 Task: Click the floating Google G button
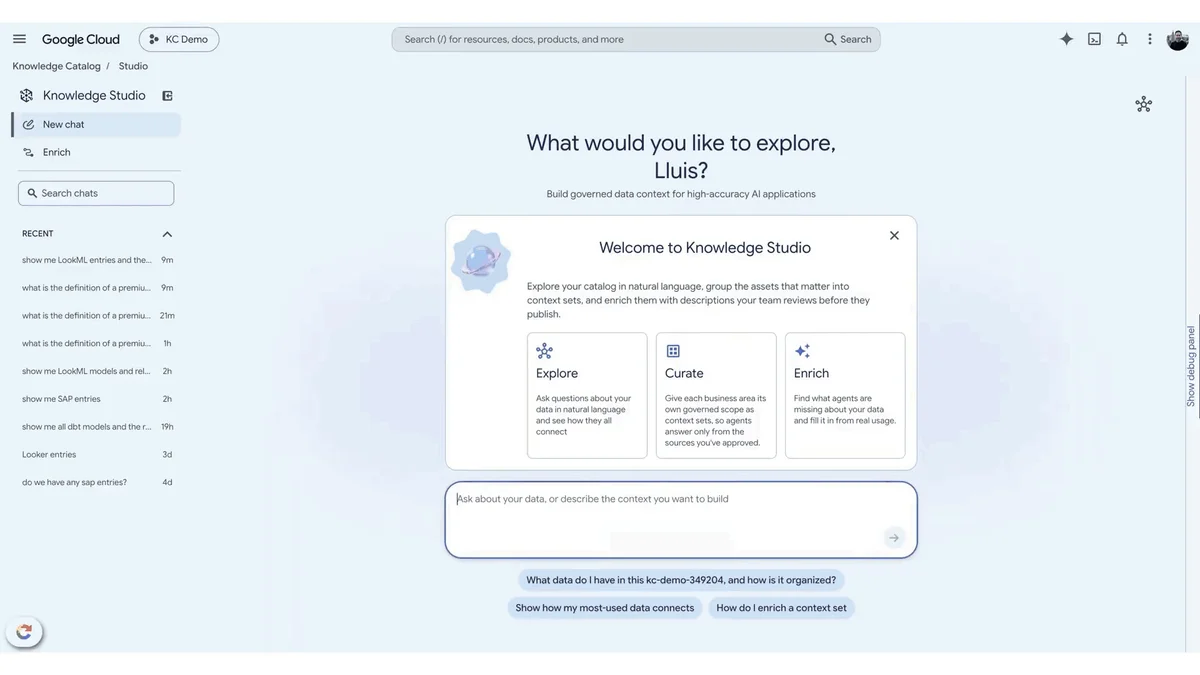point(24,631)
